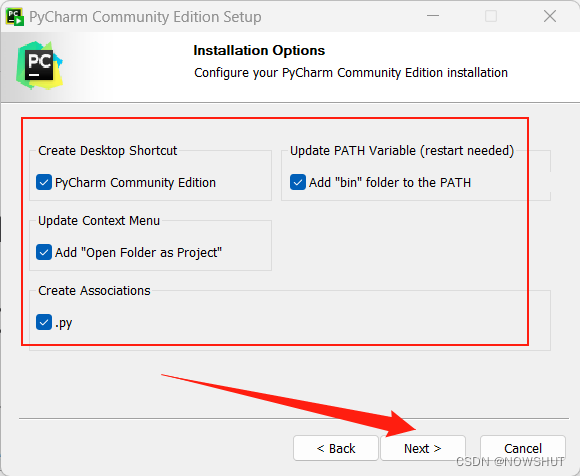Screen dimensions: 580x476
Task: Click the "Create Associations" group label
Action: 94,291
